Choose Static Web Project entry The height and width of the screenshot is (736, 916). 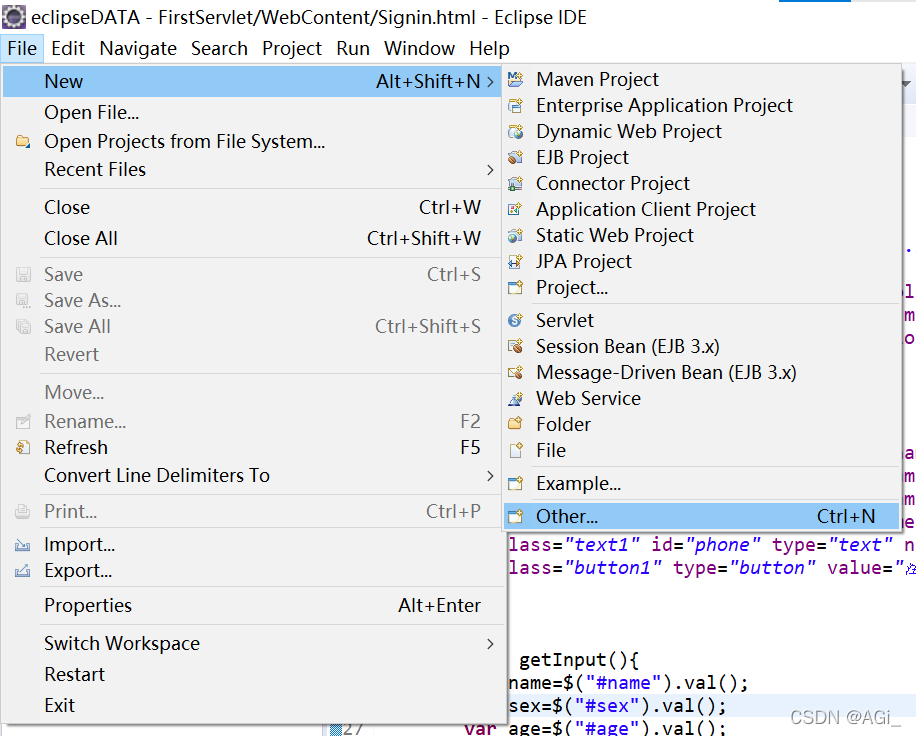[701, 235]
